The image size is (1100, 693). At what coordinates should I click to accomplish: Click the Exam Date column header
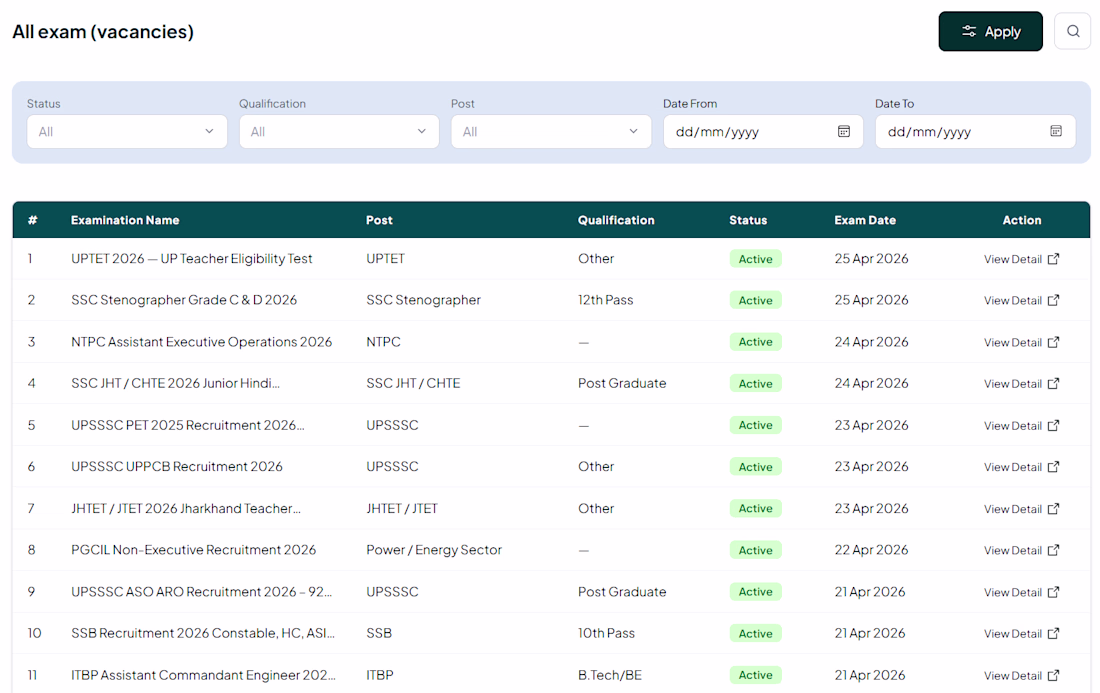tap(864, 220)
